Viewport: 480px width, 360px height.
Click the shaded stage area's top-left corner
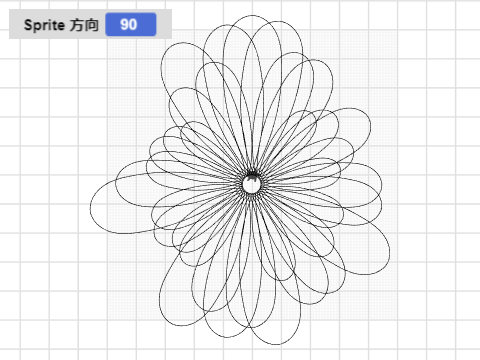[x=108, y=30]
